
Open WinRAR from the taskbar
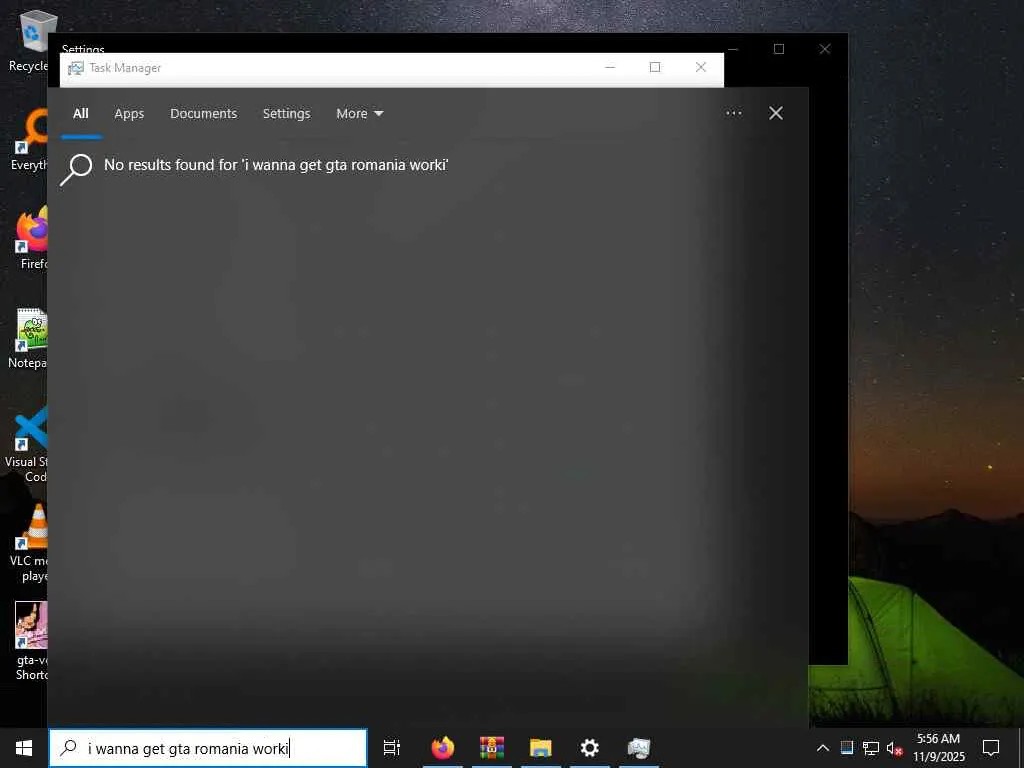492,748
